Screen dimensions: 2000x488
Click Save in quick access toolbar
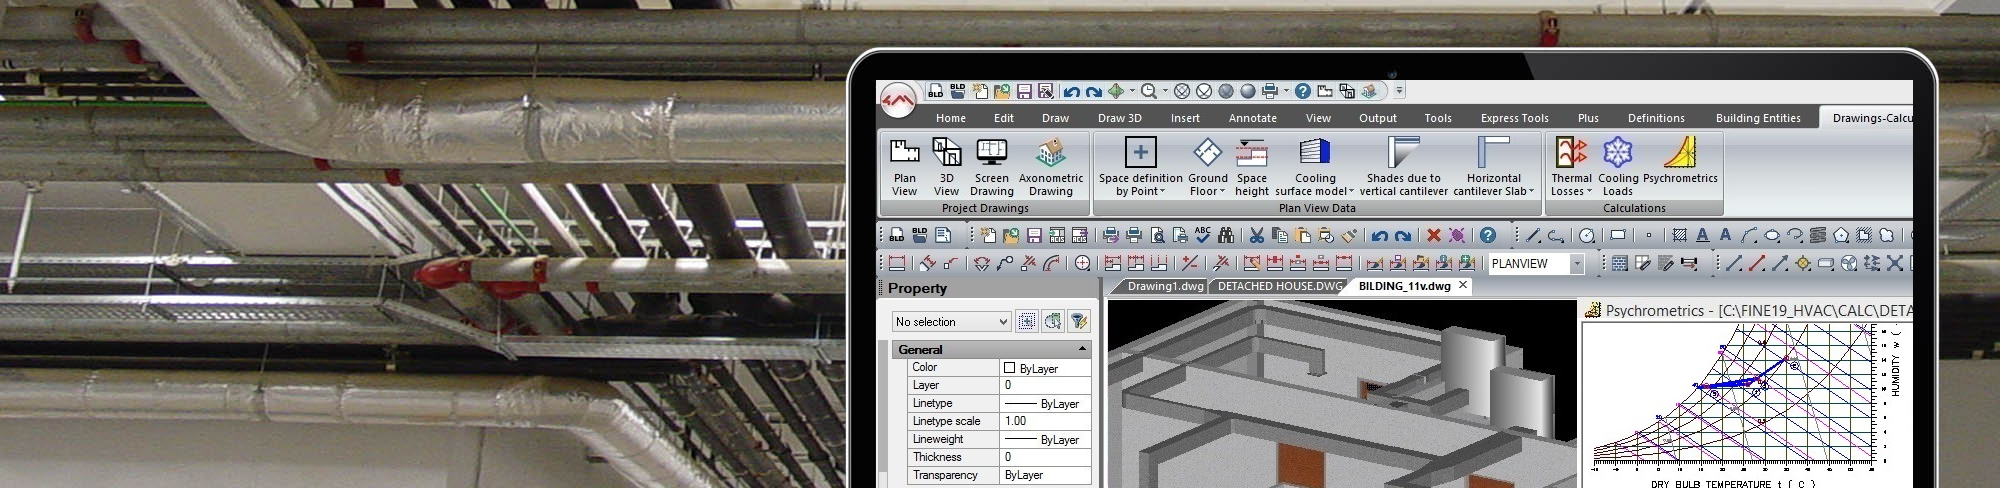click(x=1024, y=91)
